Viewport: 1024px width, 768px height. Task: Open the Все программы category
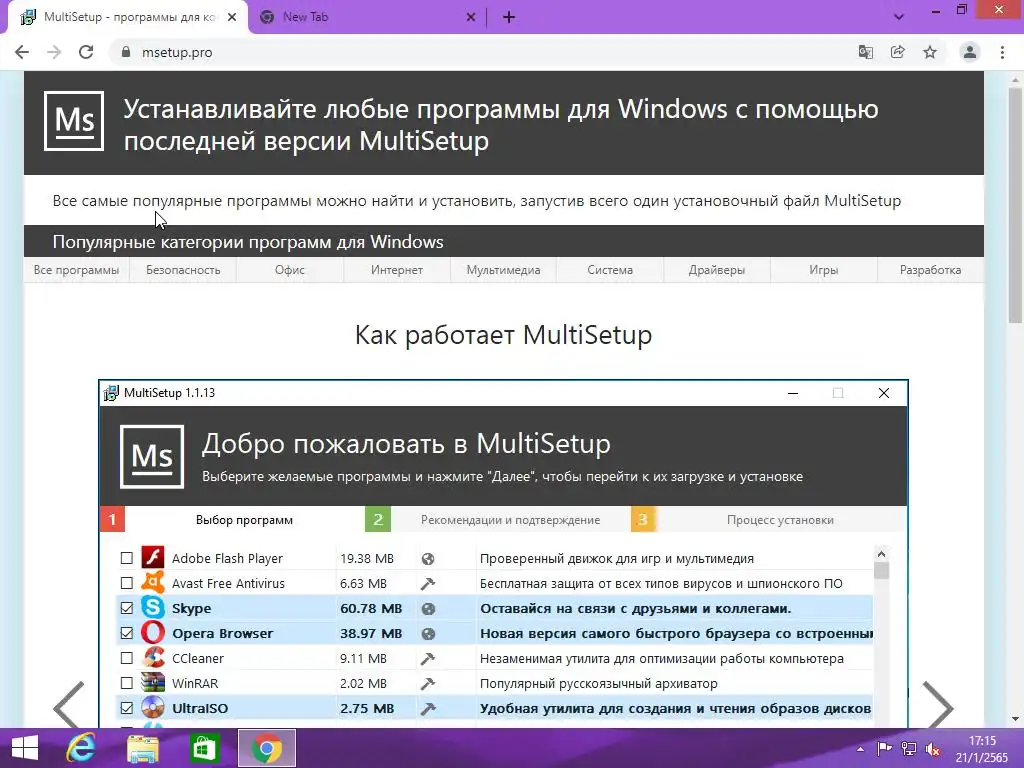(76, 270)
